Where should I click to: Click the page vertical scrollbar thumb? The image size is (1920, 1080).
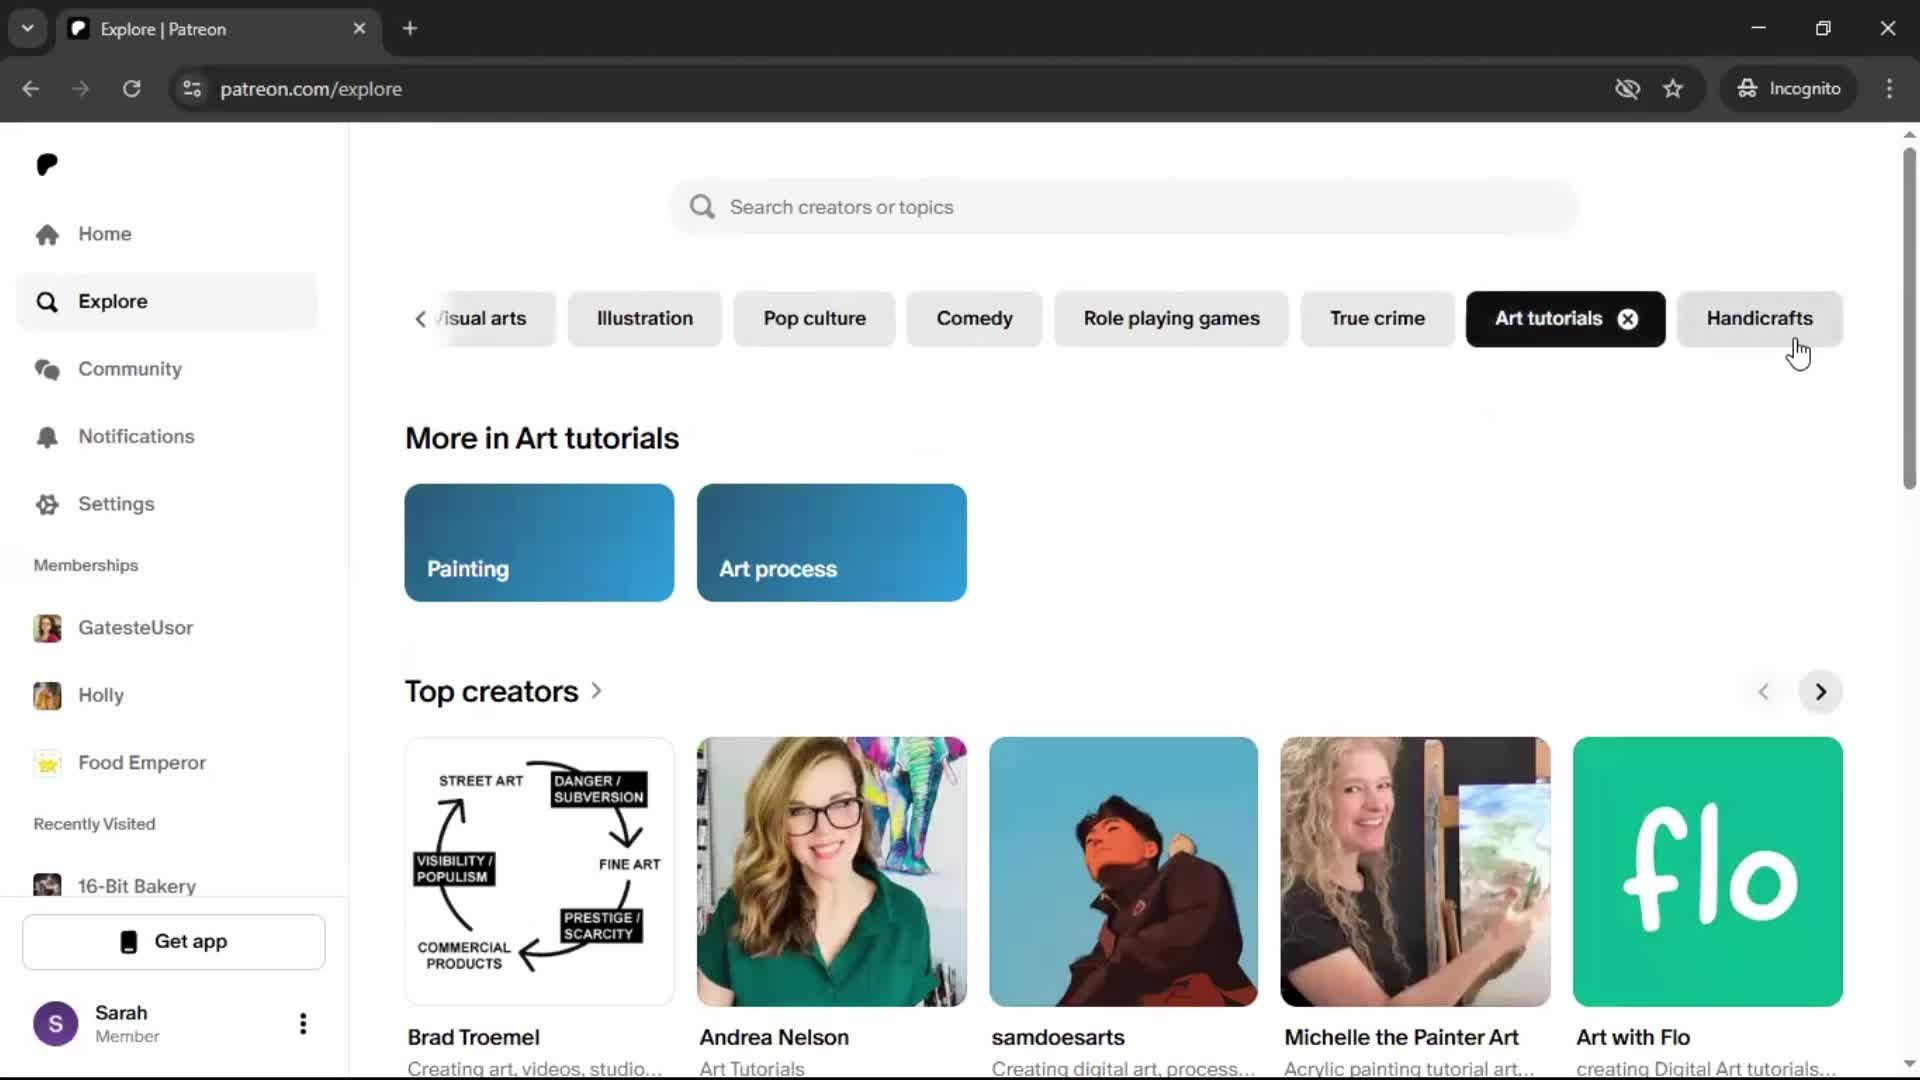pos(1909,318)
